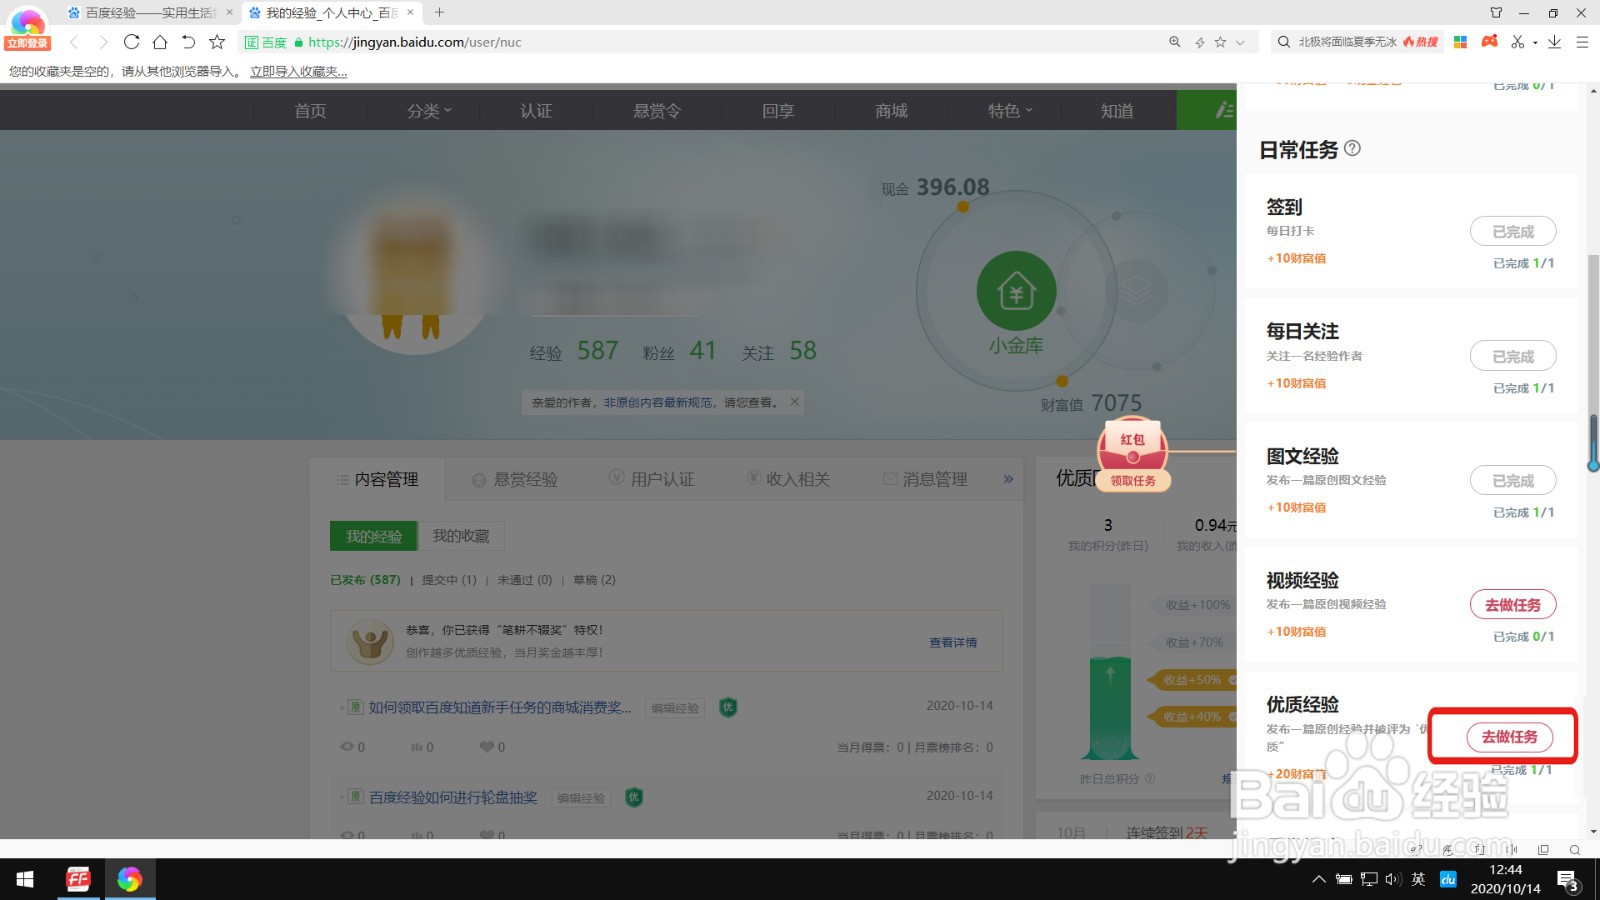Screen dimensions: 1600x900
Task: Click the star icon inside address bar
Action: click(1220, 42)
